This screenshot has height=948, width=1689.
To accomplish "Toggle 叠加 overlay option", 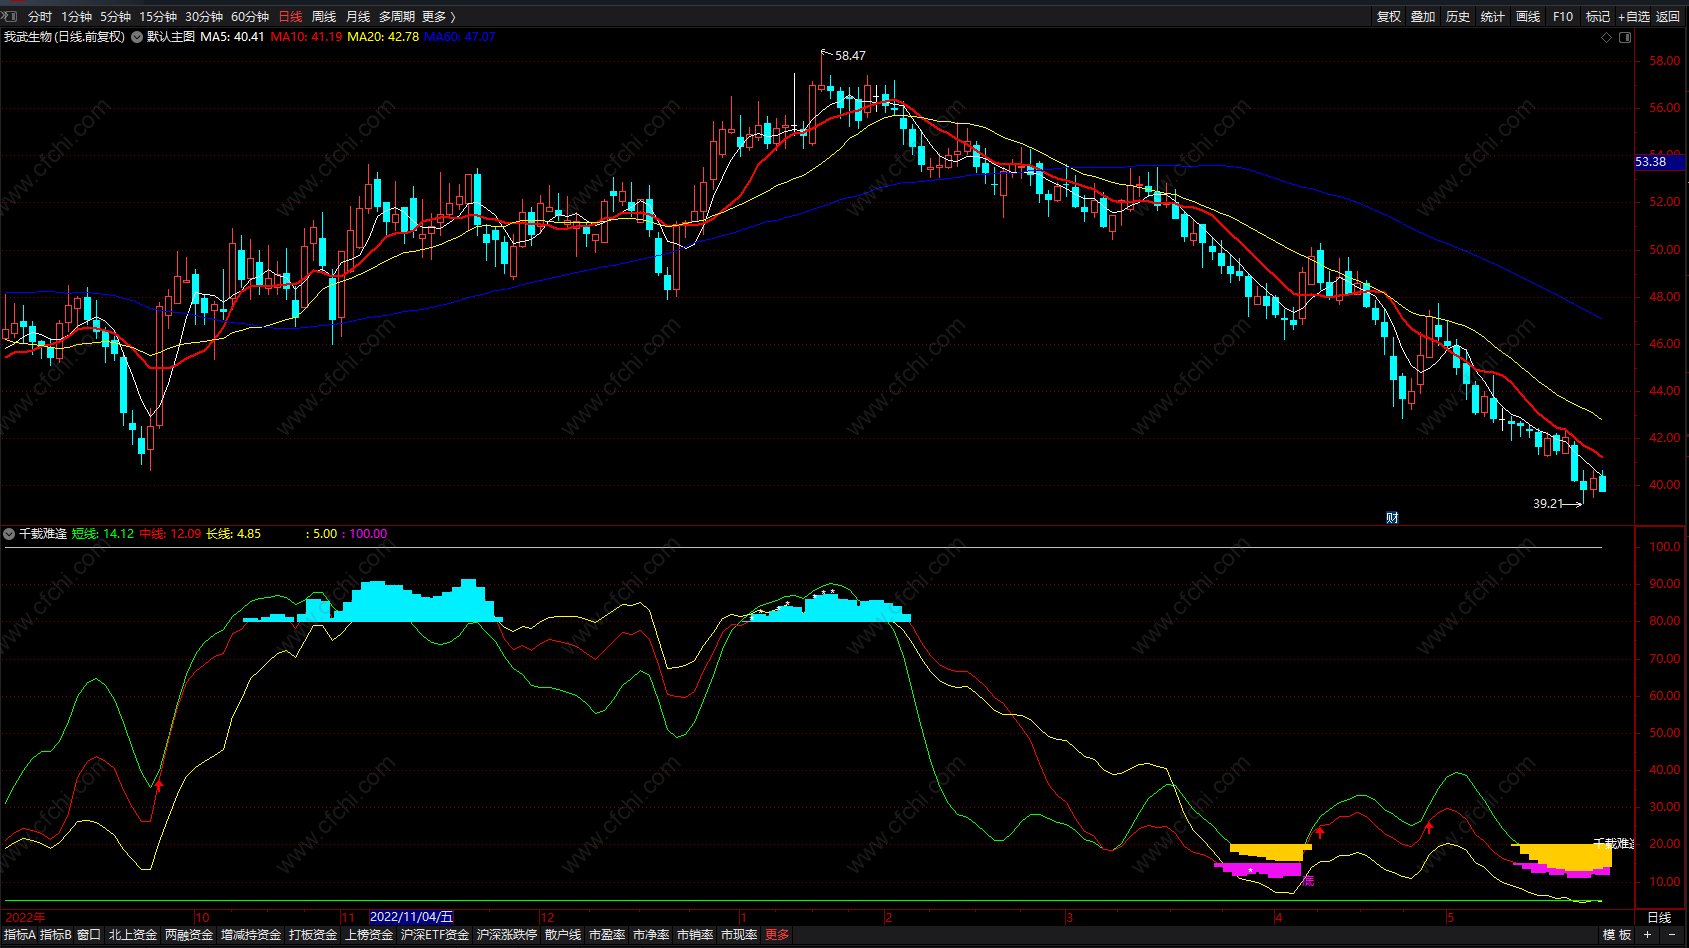I will (1423, 16).
